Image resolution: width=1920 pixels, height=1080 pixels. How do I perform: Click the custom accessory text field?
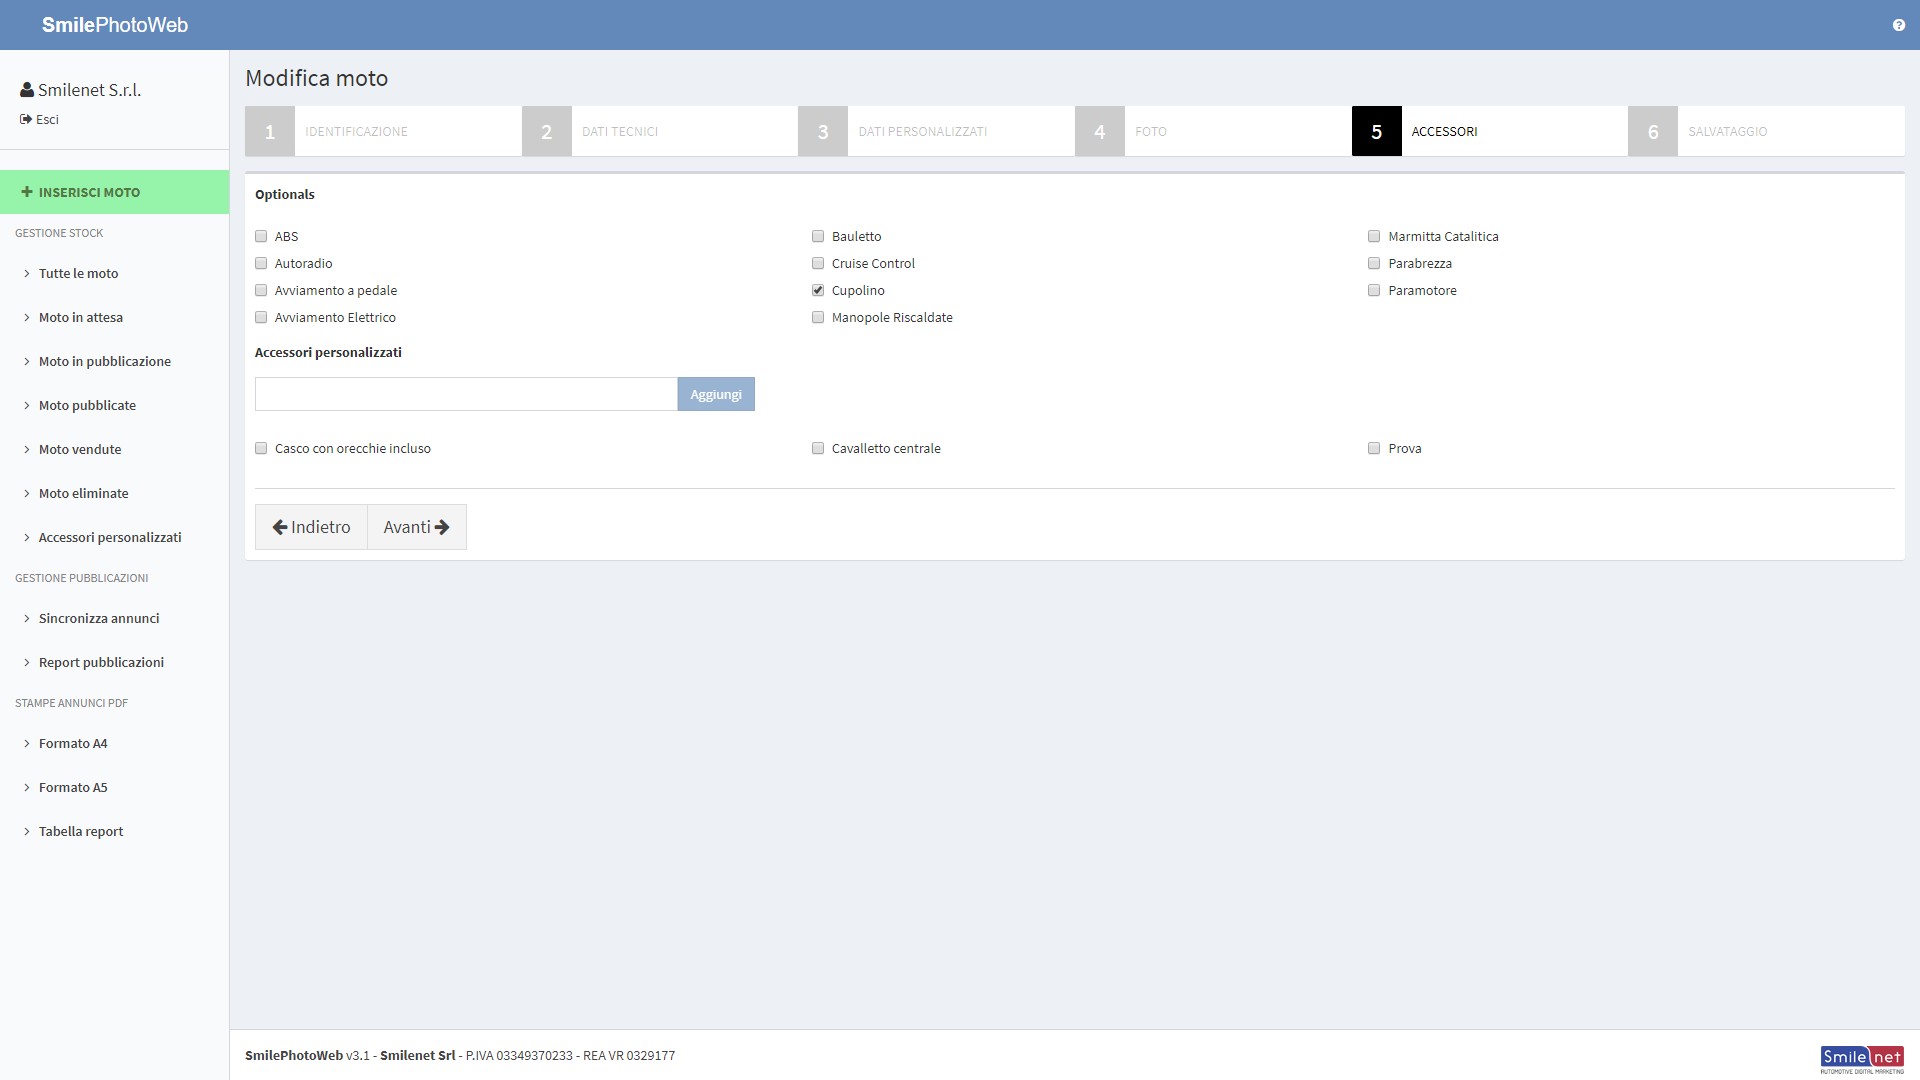(x=466, y=394)
